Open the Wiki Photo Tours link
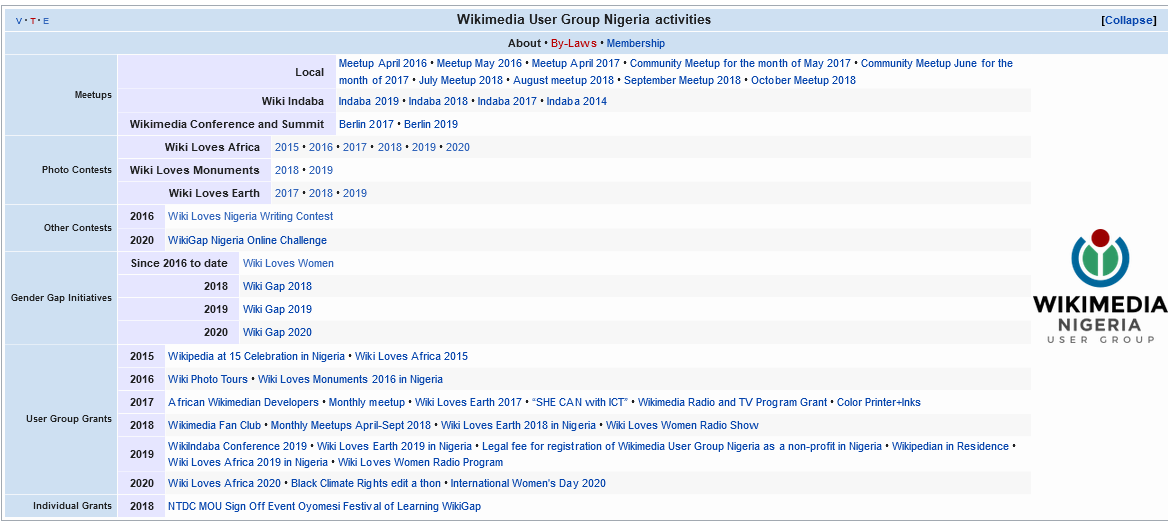 coord(208,379)
